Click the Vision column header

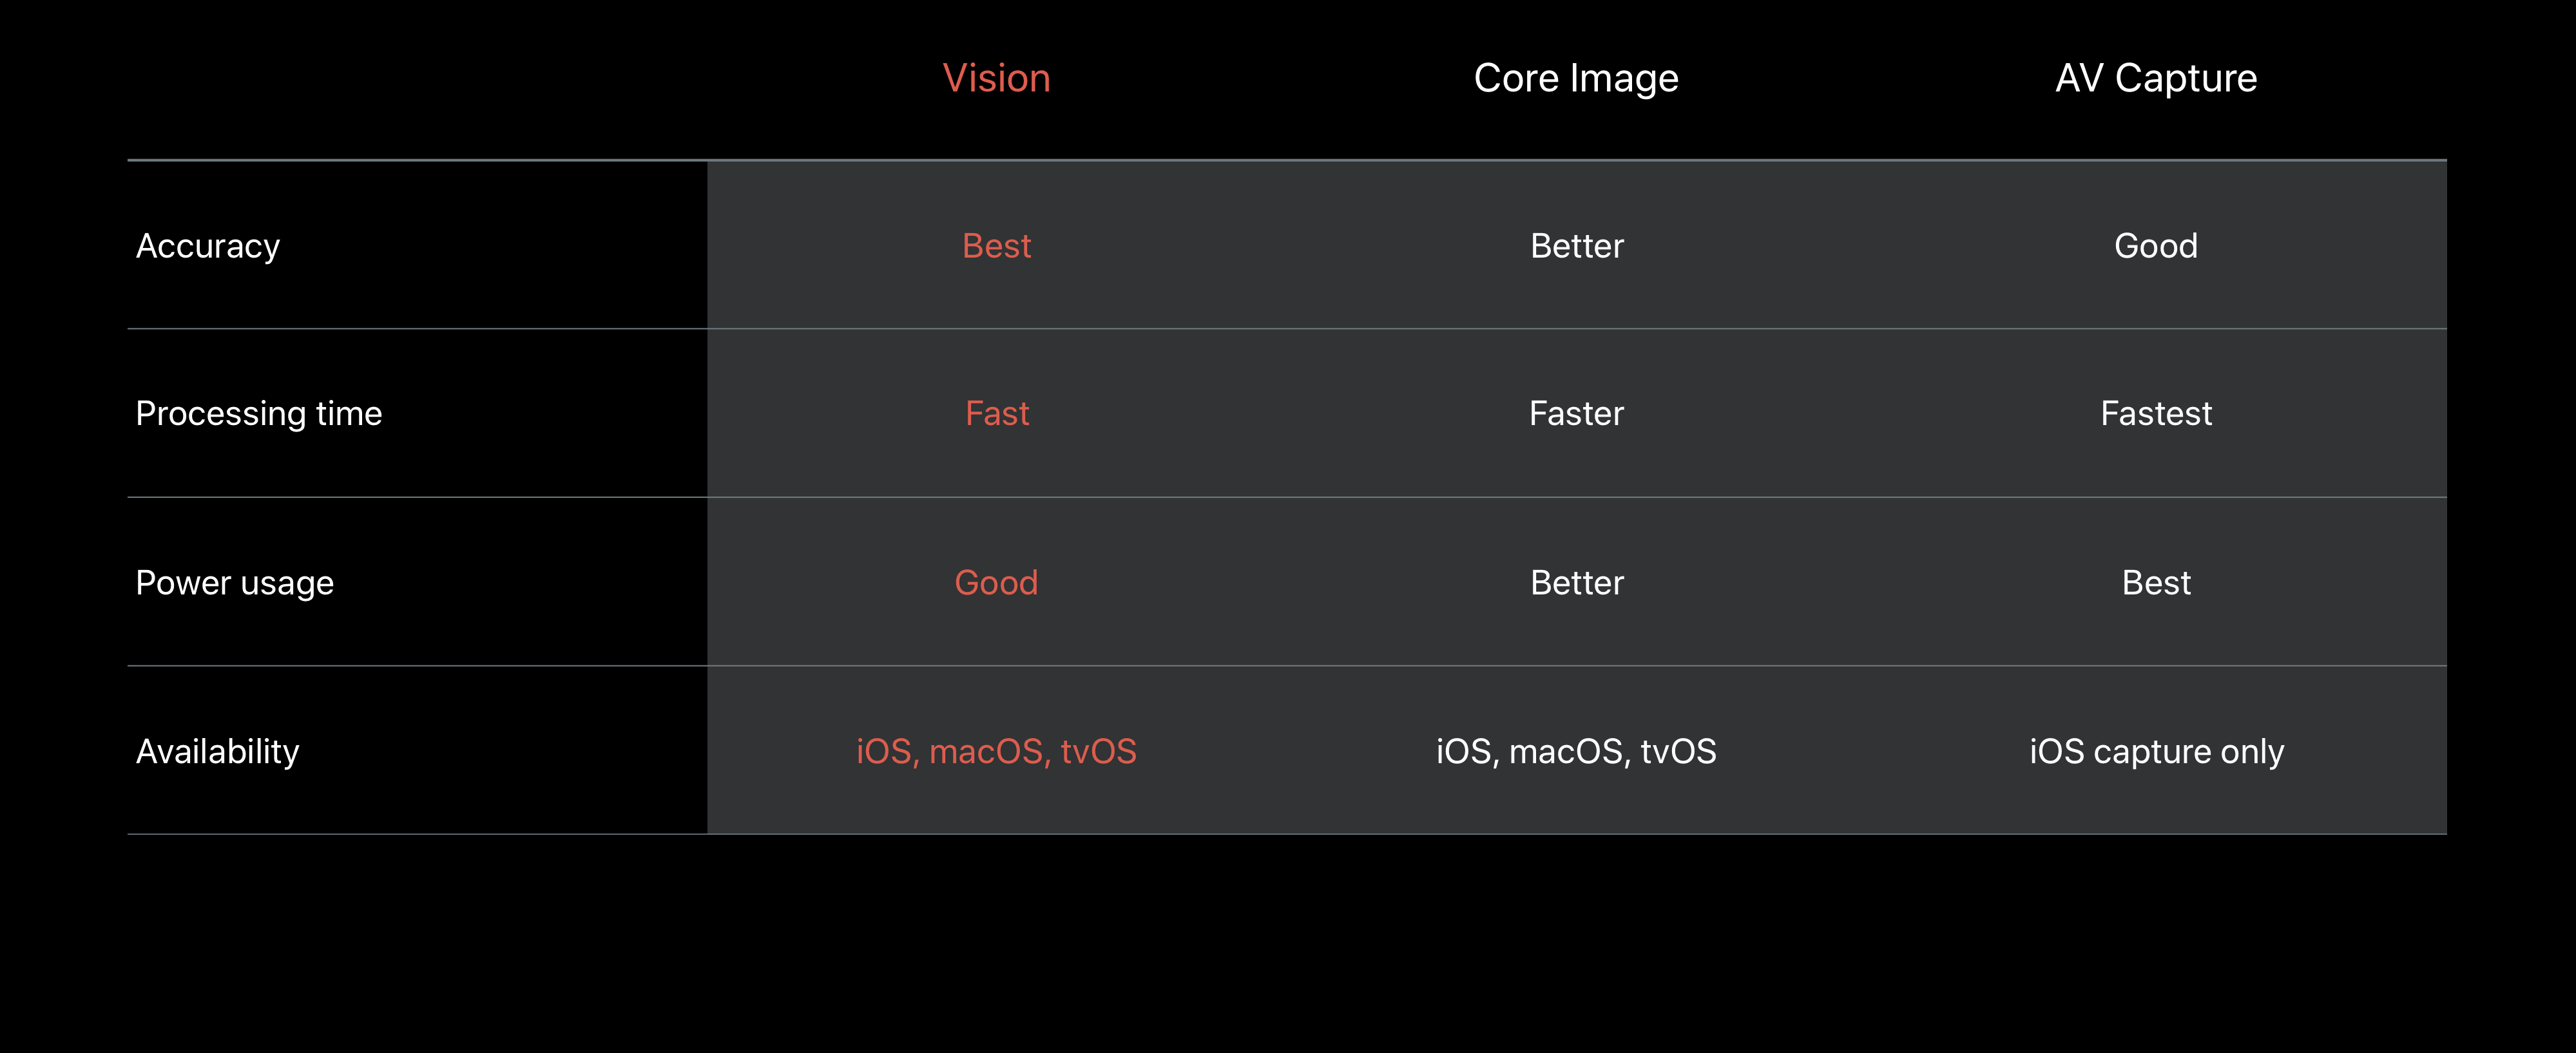[x=996, y=78]
